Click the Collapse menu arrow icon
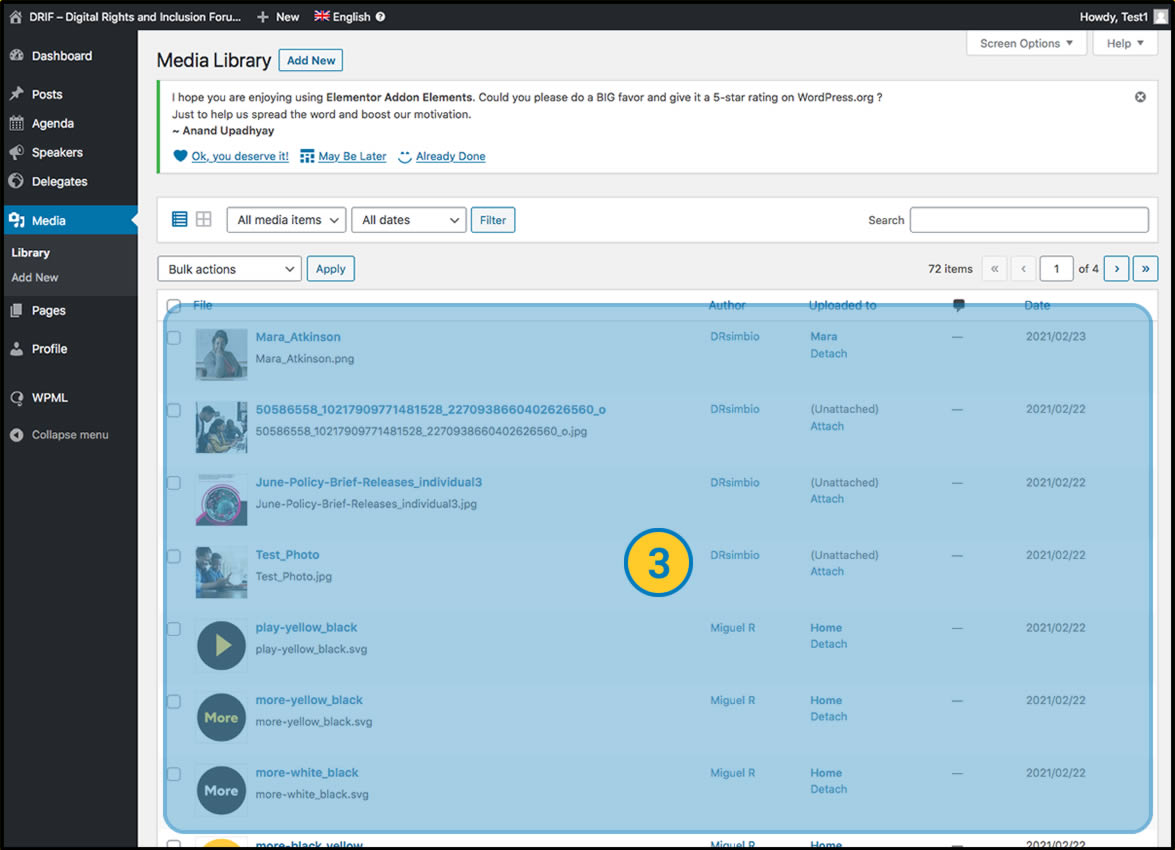1175x850 pixels. coord(16,435)
